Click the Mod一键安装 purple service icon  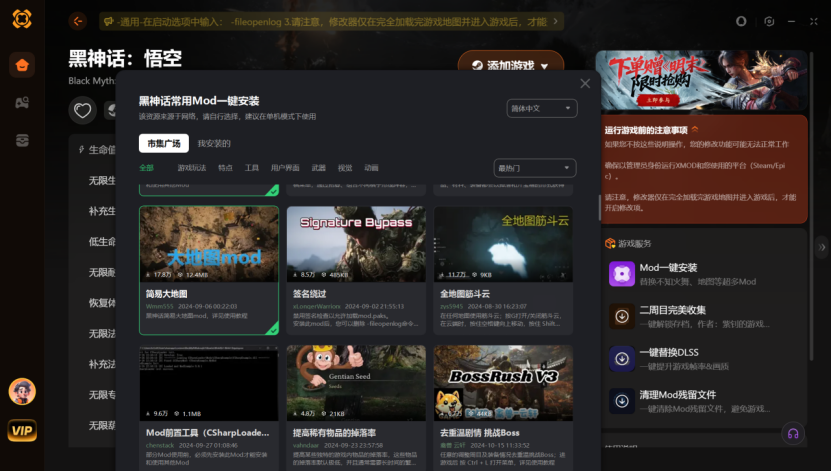(x=622, y=274)
